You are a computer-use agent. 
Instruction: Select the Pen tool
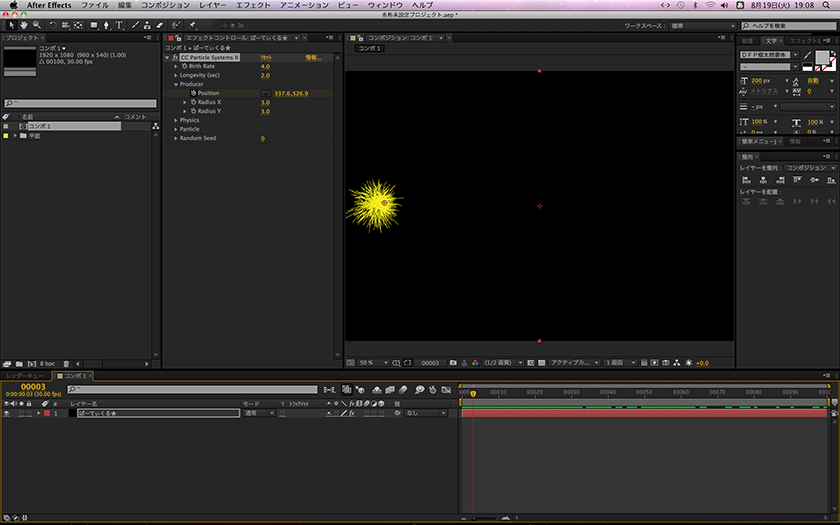click(x=106, y=25)
